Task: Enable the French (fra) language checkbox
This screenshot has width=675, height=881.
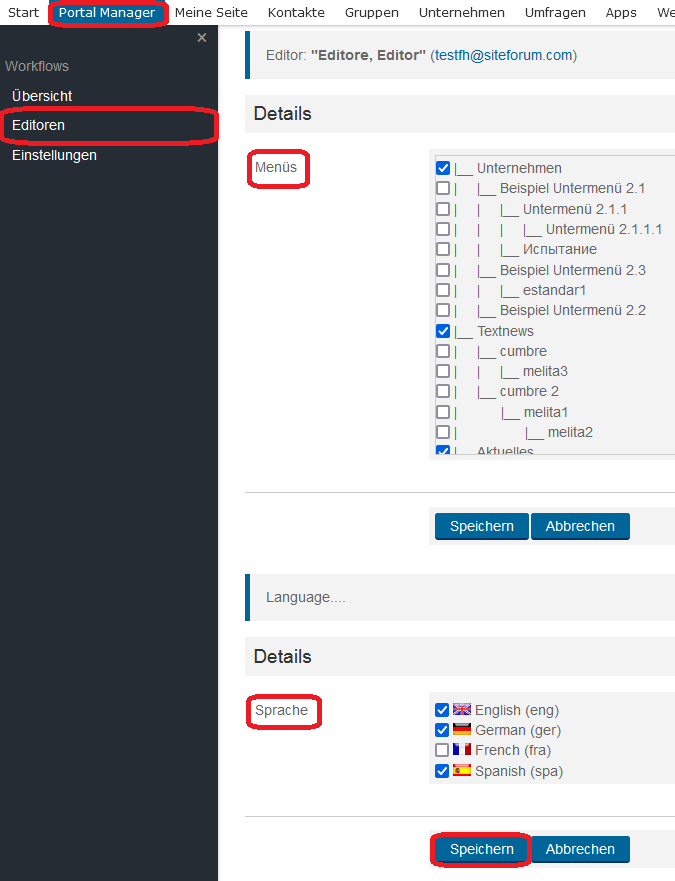Action: click(442, 750)
